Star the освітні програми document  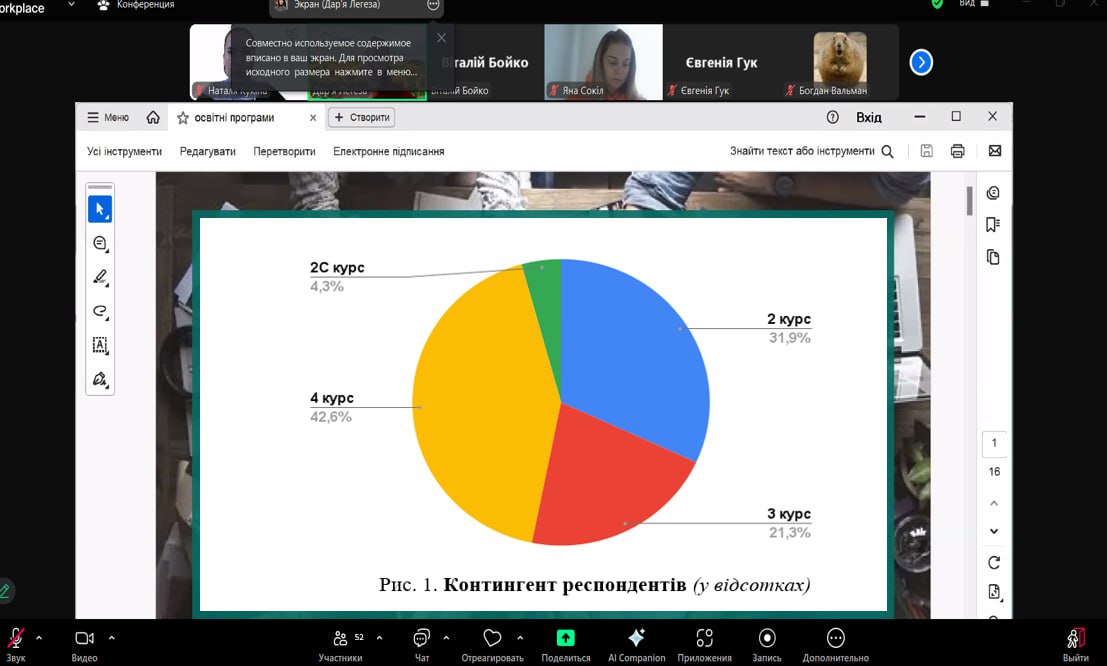pyautogui.click(x=183, y=118)
